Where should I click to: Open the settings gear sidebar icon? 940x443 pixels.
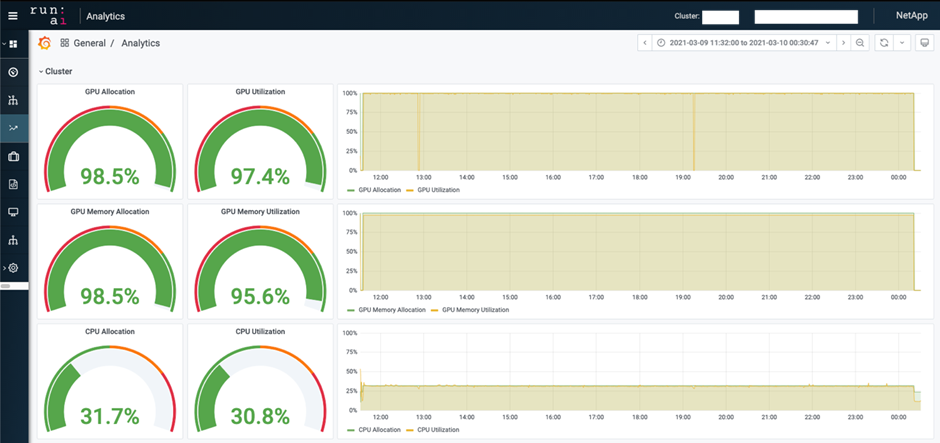(x=13, y=268)
